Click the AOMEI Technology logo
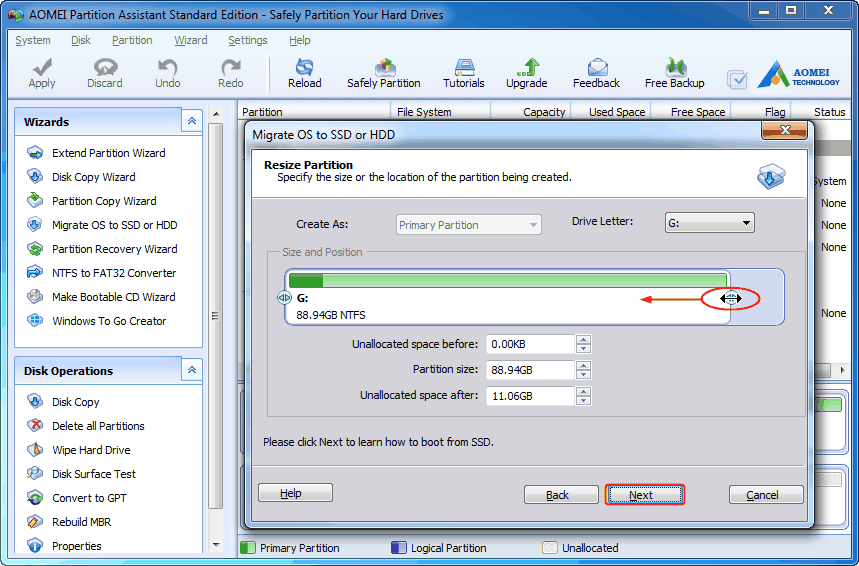This screenshot has height=566, width=859. click(799, 75)
